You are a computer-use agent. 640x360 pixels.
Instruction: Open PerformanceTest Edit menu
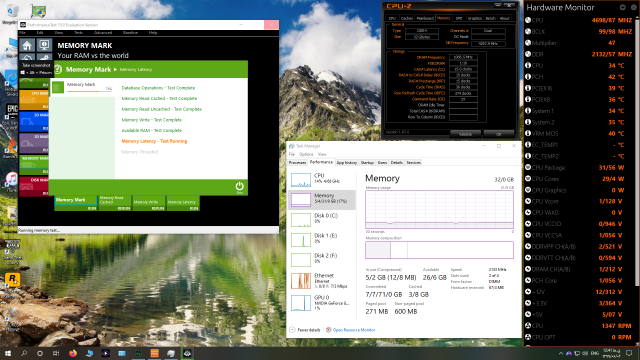pos(40,33)
